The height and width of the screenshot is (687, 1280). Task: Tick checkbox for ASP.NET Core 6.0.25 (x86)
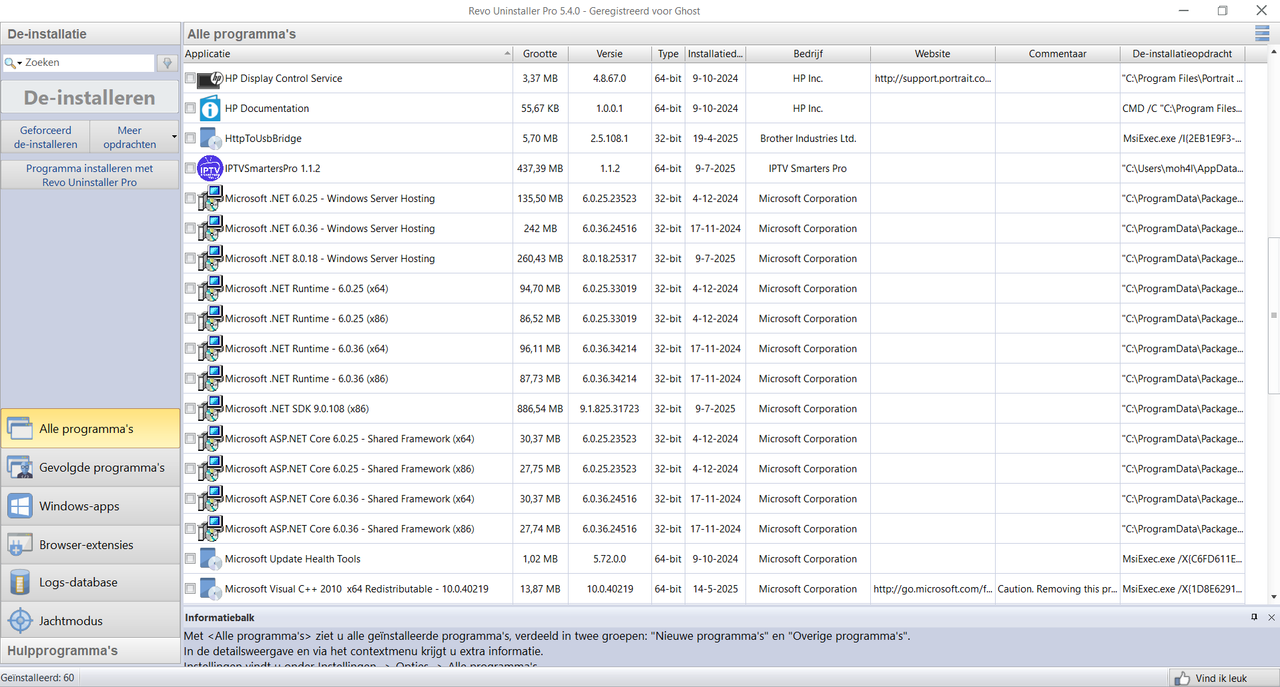190,469
